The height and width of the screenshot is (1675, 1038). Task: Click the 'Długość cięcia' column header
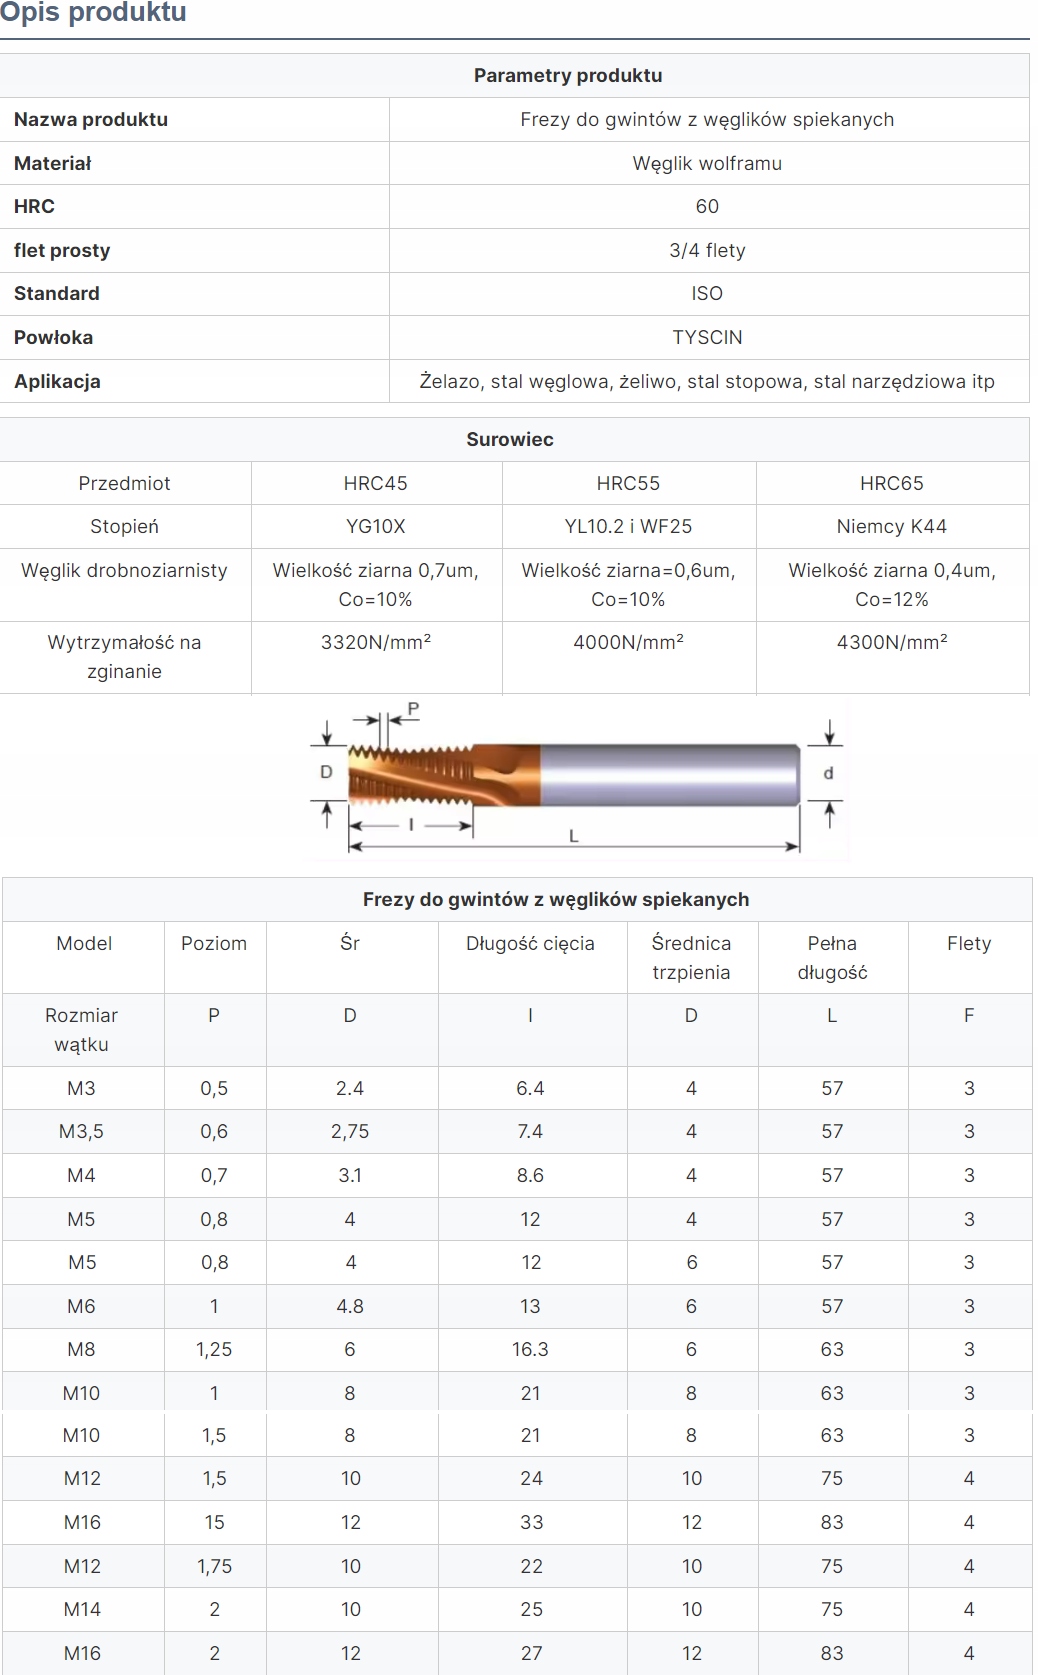(530, 943)
